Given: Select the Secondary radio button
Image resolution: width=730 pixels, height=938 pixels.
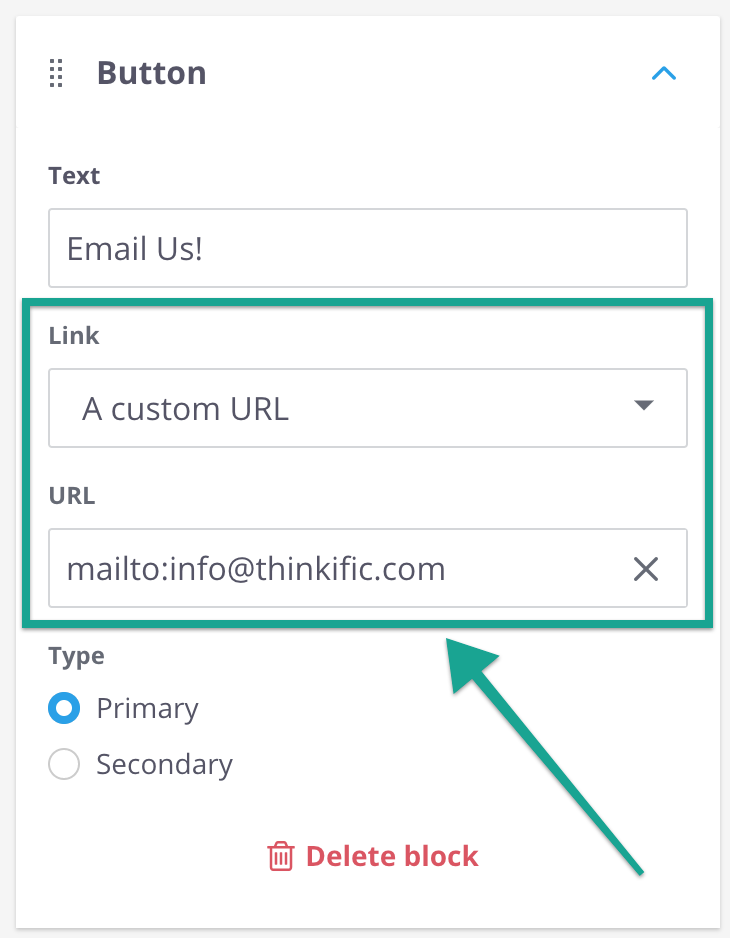Looking at the screenshot, I should point(64,764).
